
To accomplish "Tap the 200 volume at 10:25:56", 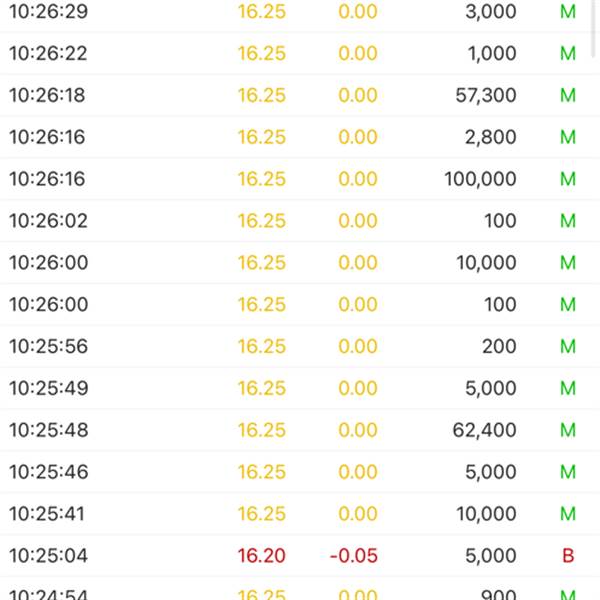I will point(499,347).
